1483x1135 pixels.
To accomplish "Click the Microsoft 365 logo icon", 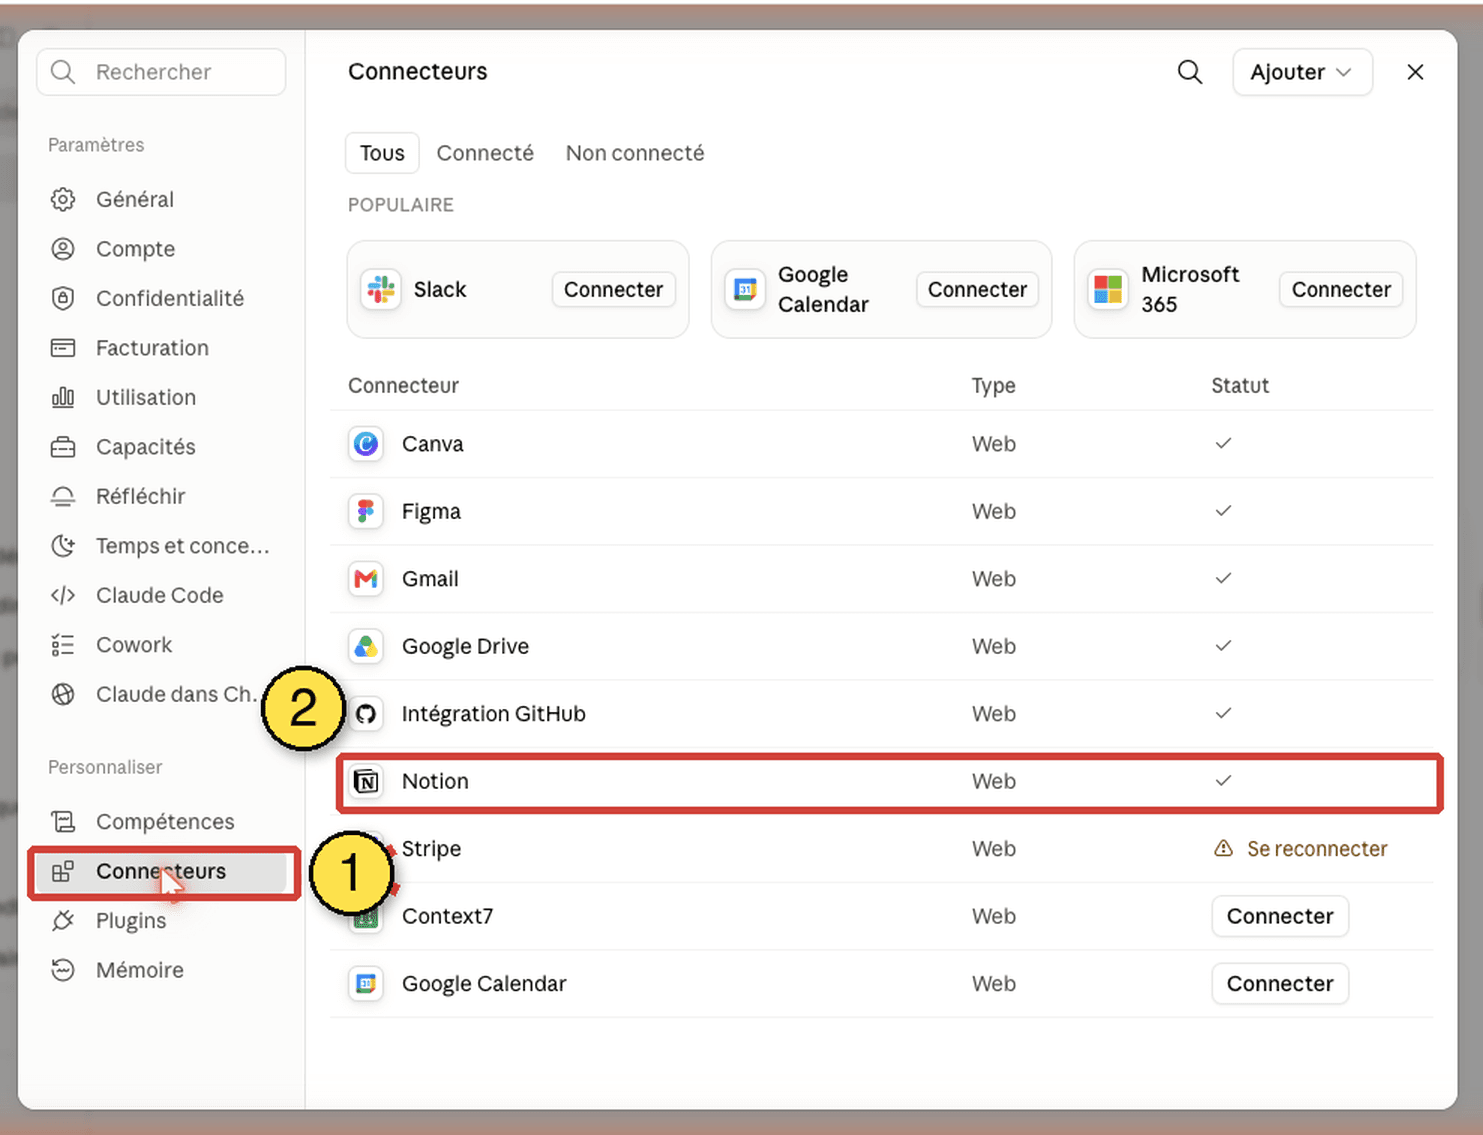I will click(1108, 290).
